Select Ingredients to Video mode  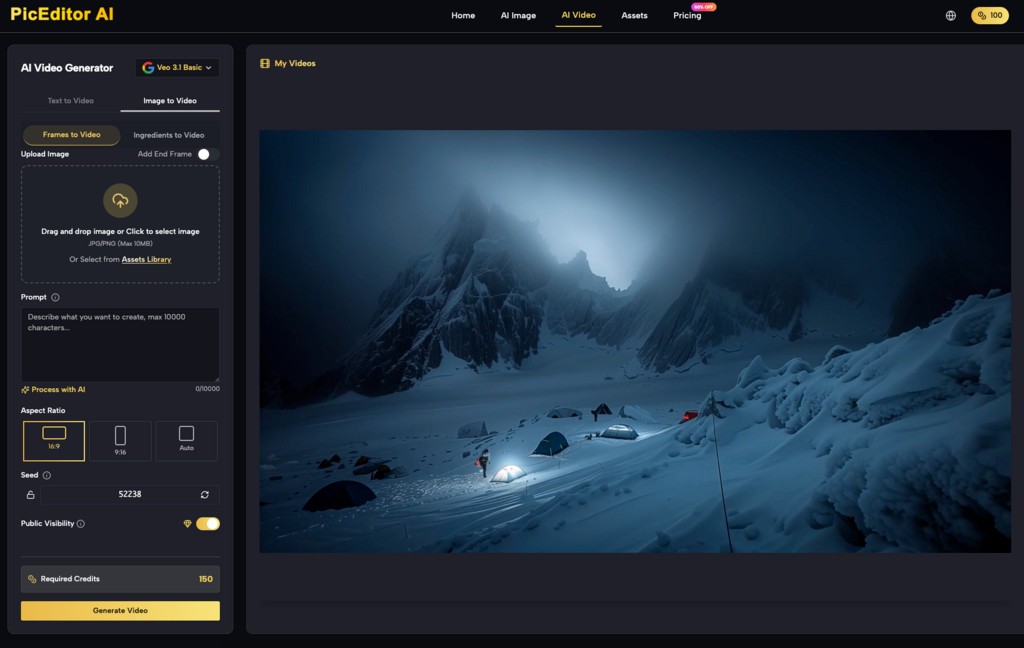pos(169,135)
